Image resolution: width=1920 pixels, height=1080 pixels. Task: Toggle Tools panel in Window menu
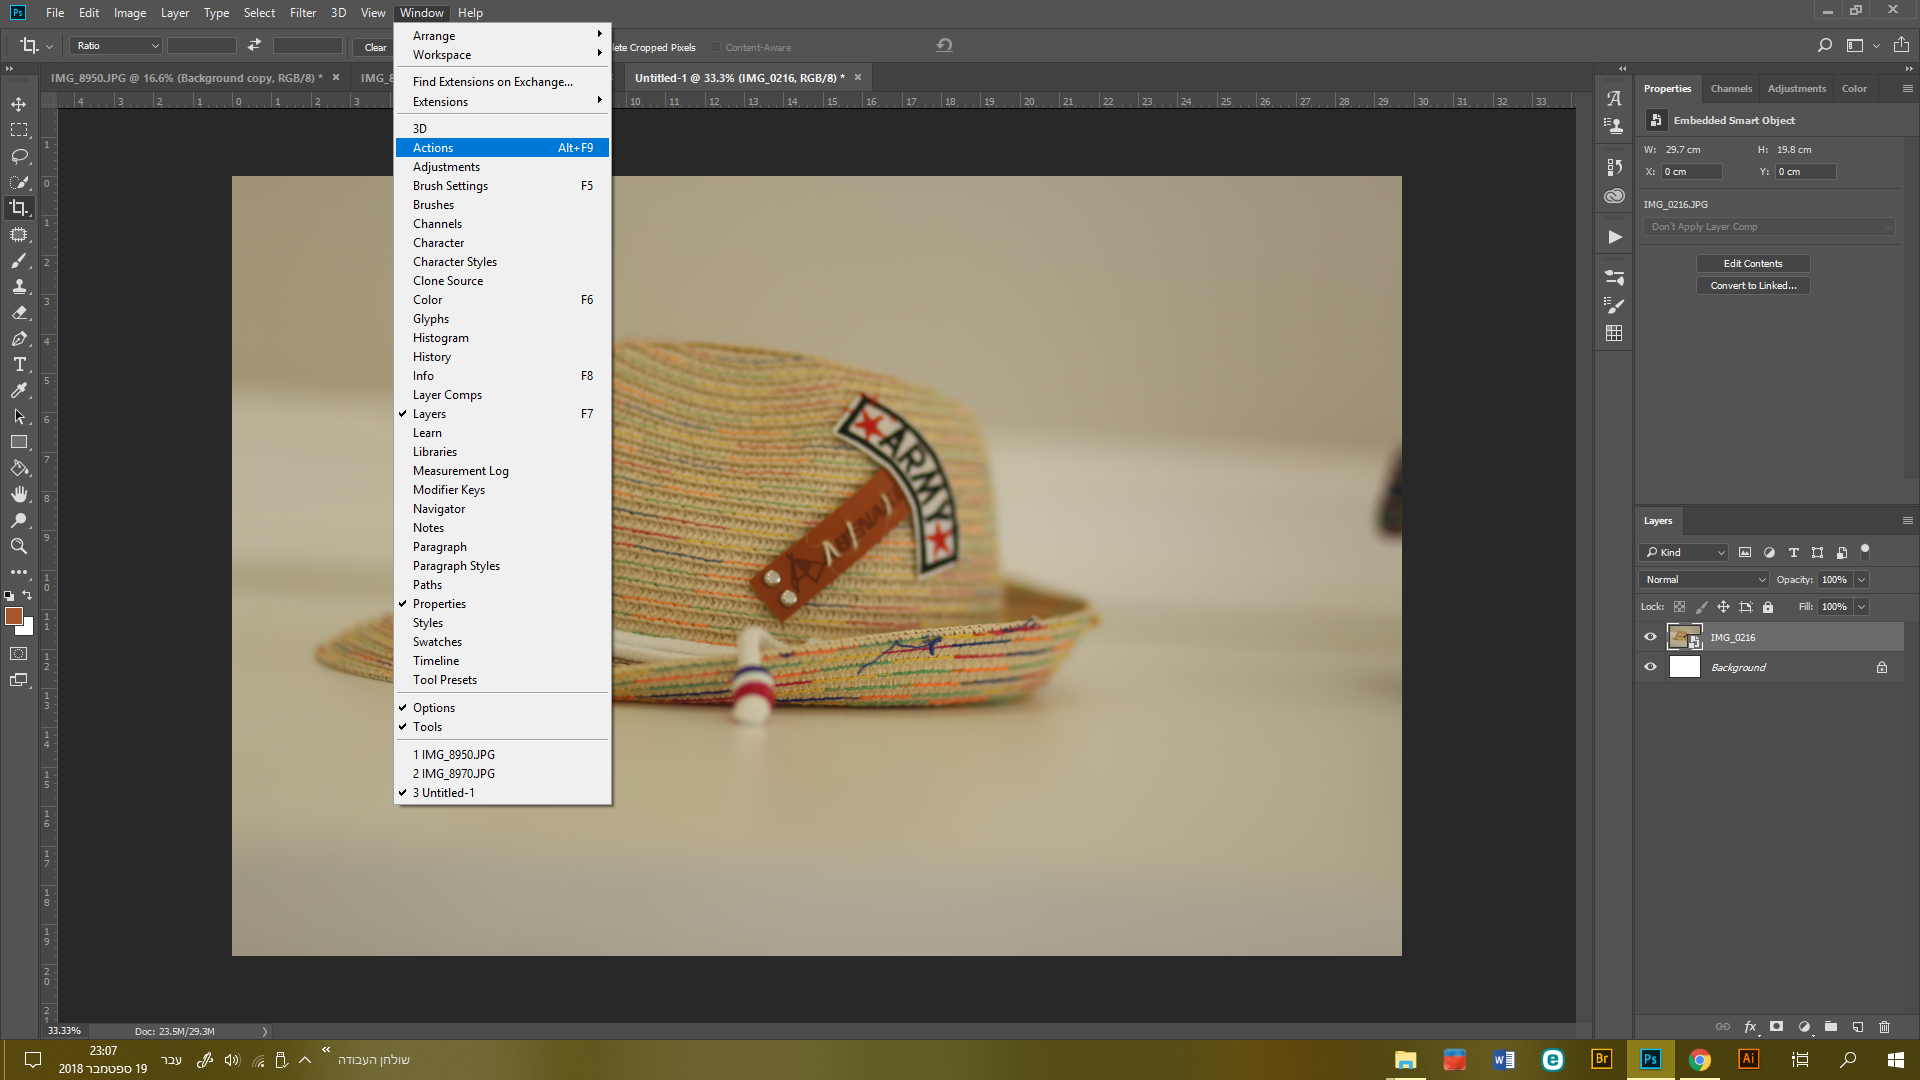[x=502, y=727]
